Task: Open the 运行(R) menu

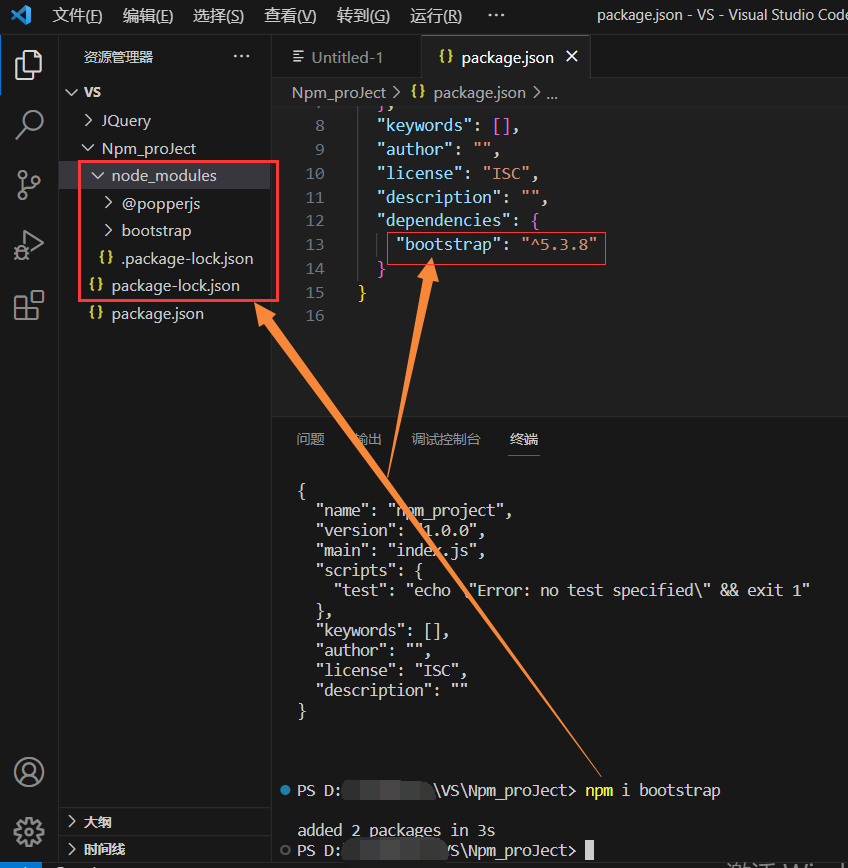Action: tap(436, 16)
